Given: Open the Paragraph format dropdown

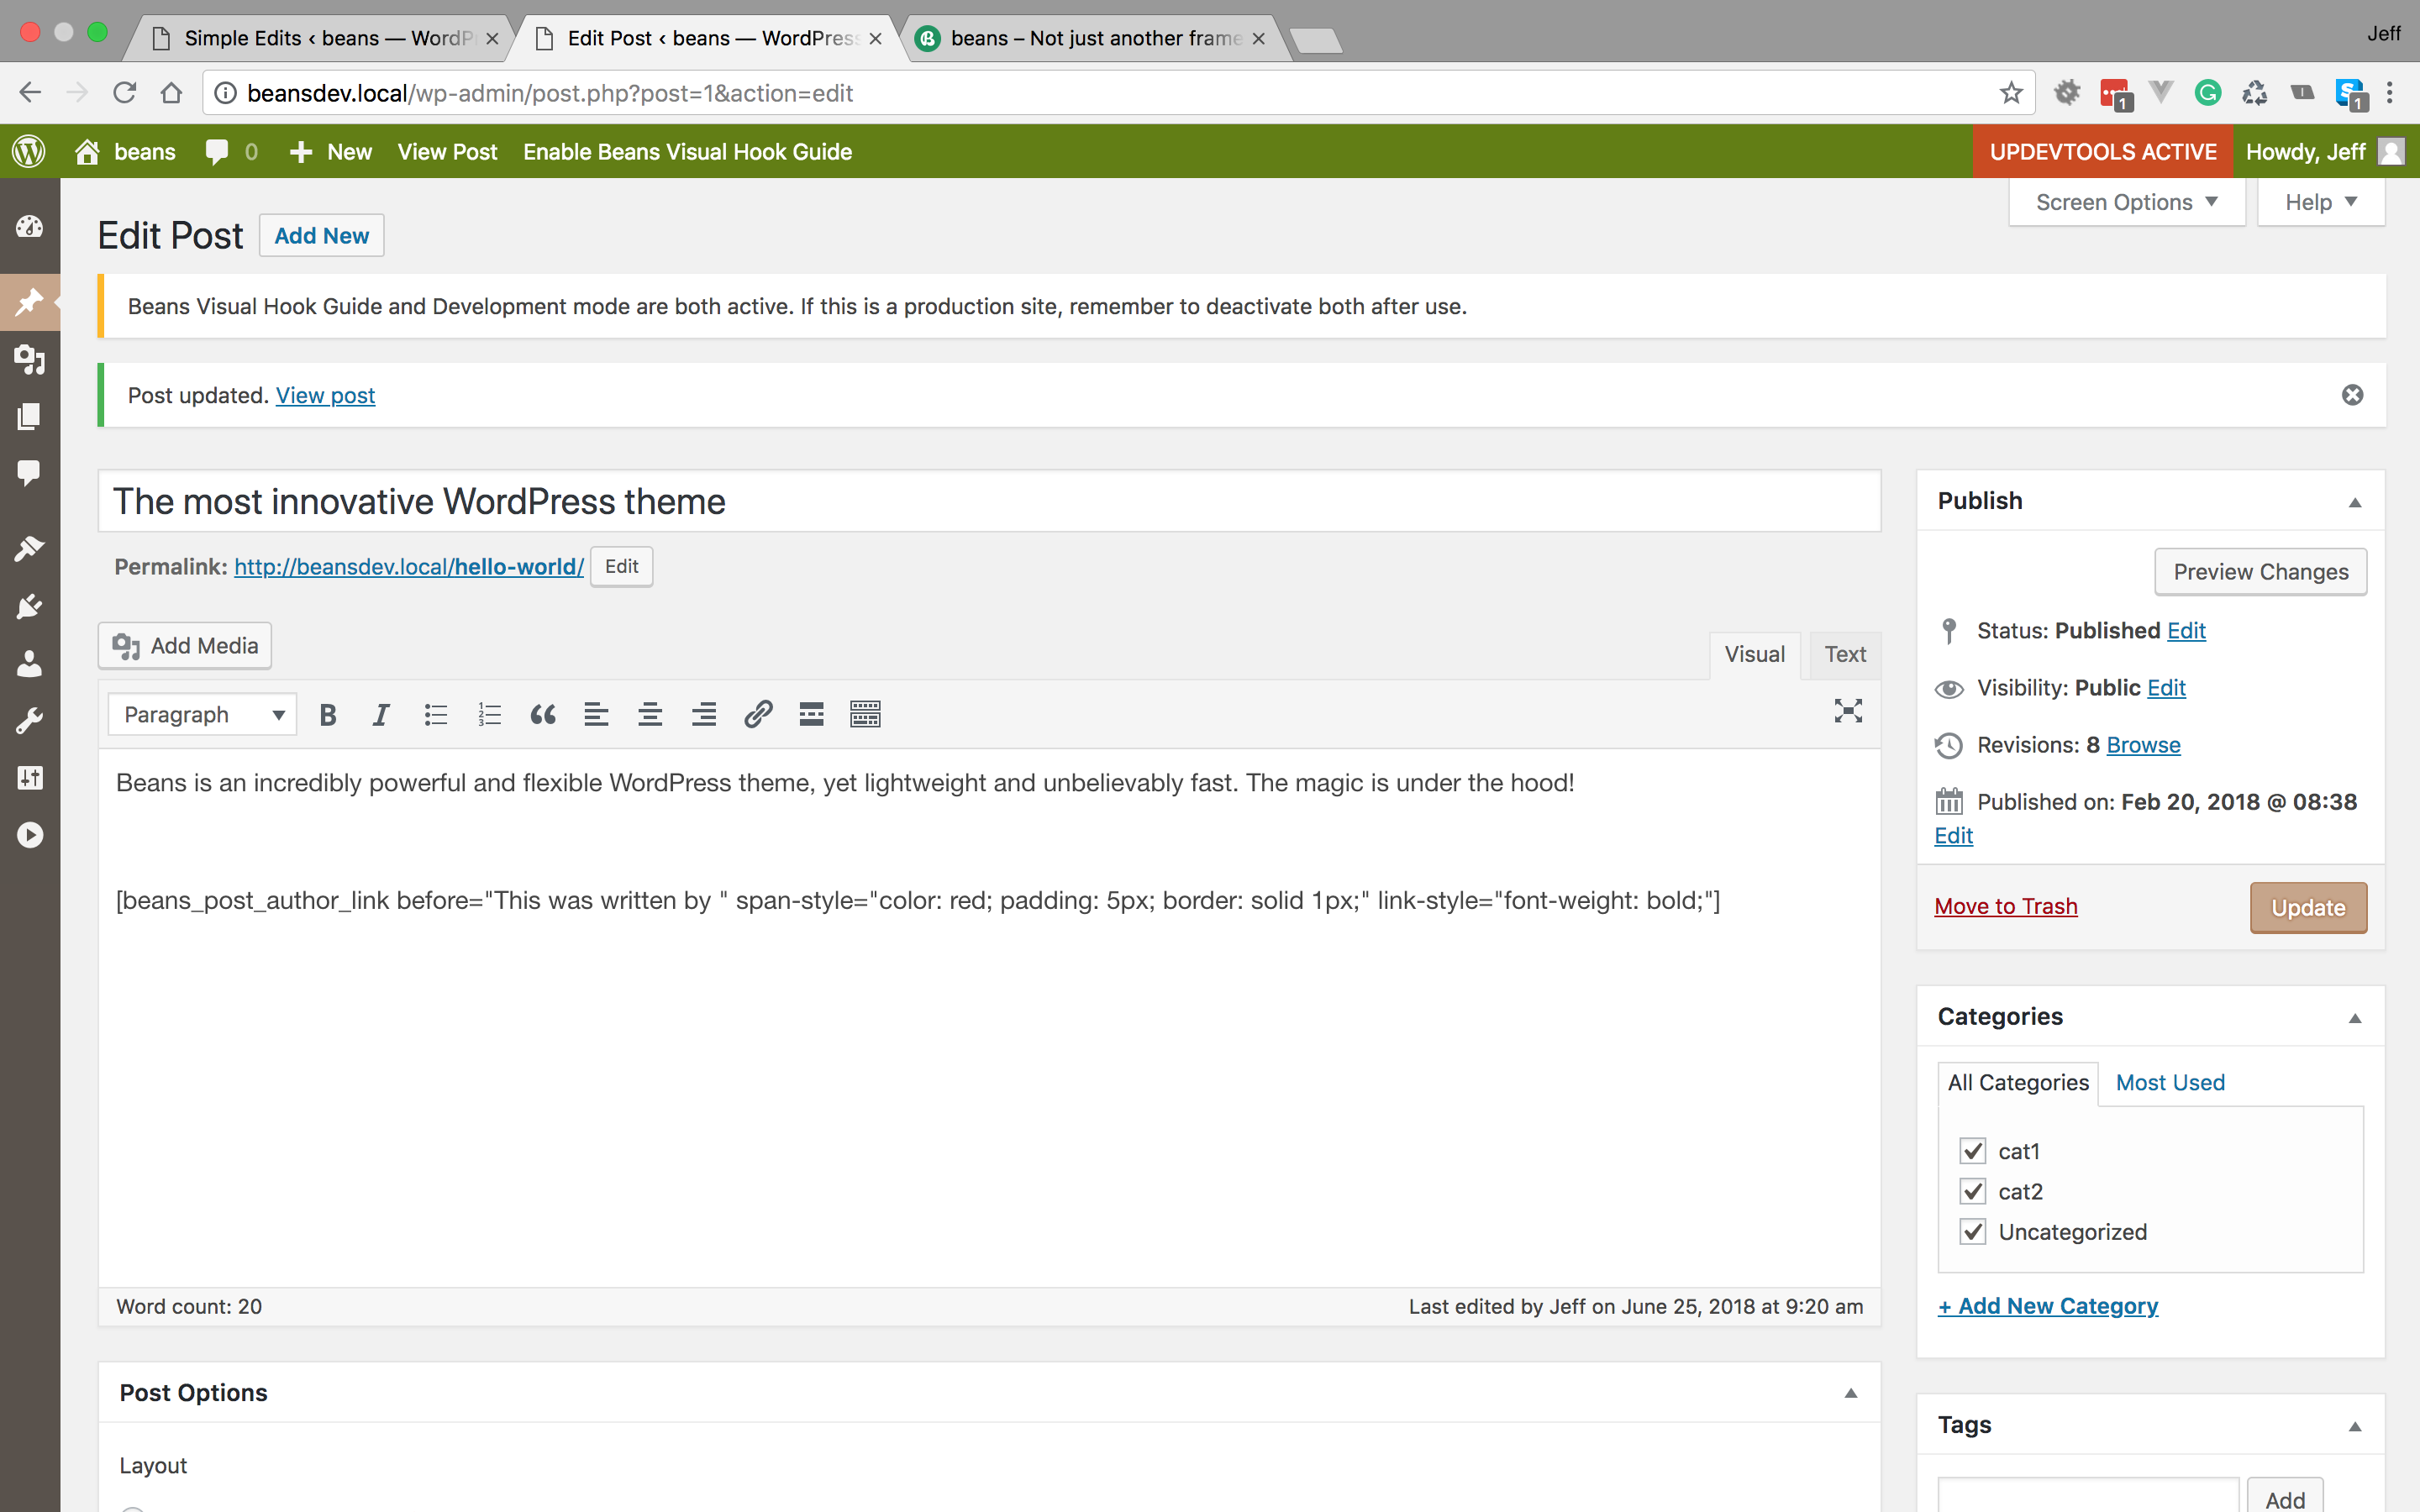Looking at the screenshot, I should 202,714.
